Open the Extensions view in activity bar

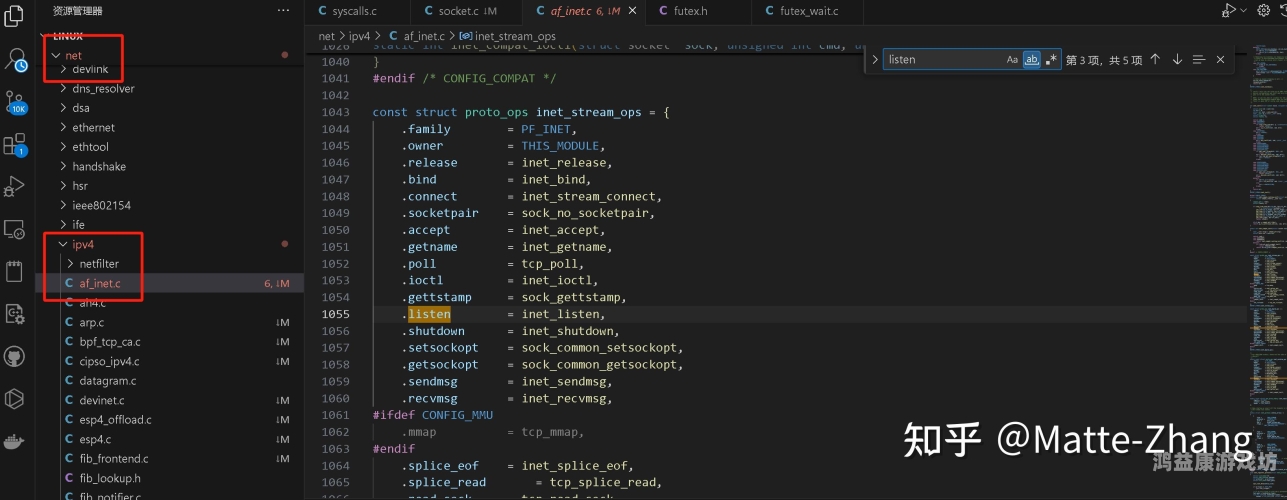point(15,145)
